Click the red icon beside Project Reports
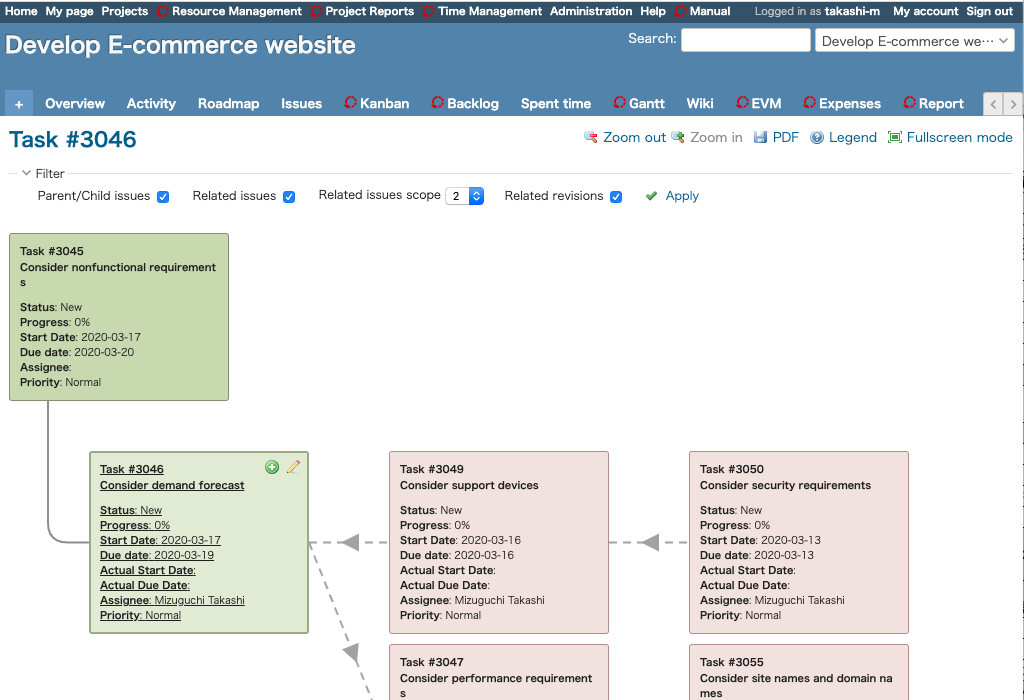1024x700 pixels. click(317, 12)
